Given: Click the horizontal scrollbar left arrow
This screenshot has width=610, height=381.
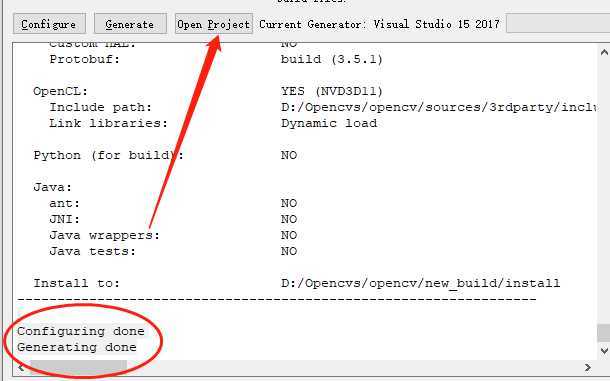Looking at the screenshot, I should click(x=21, y=367).
